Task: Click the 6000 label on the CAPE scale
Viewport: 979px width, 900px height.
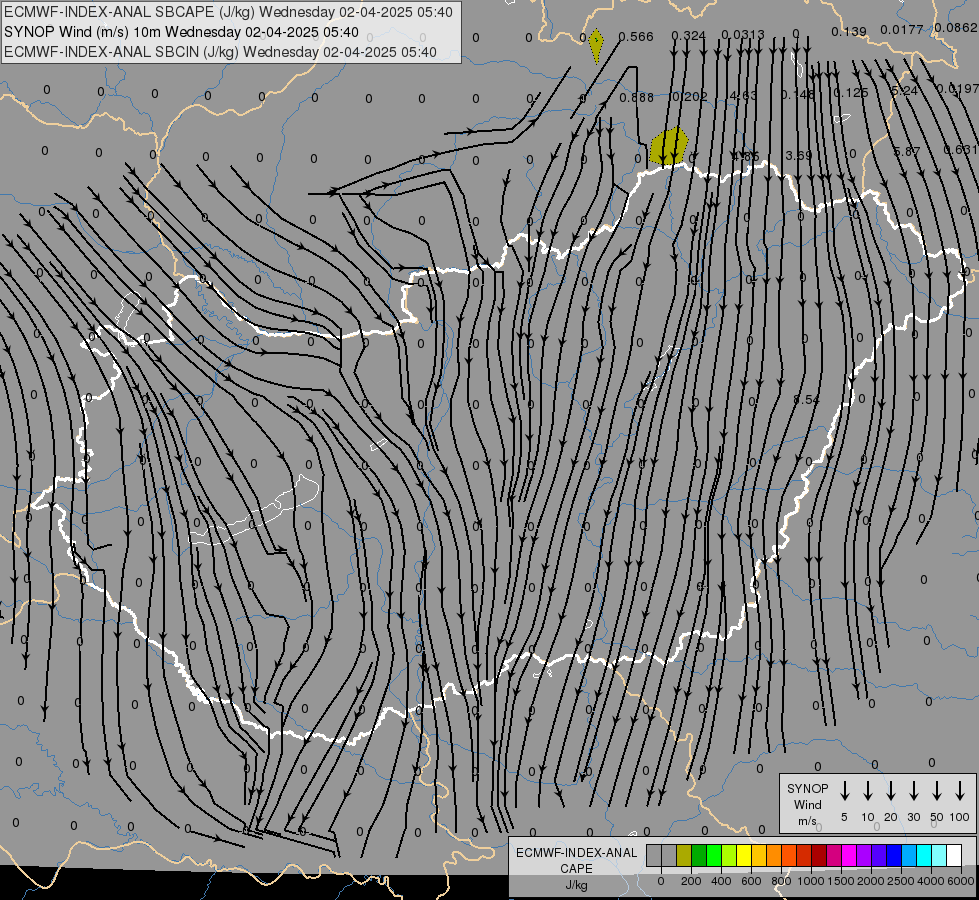Action: [x=960, y=881]
